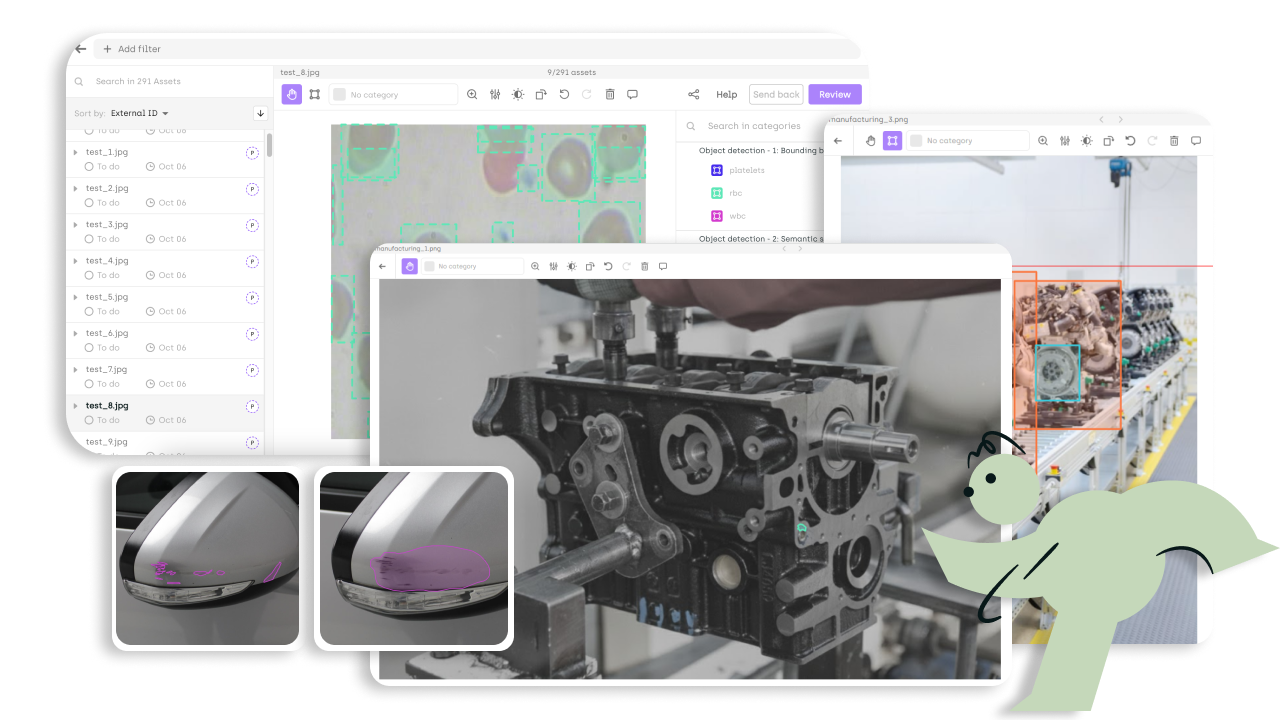
Task: Select test_7.jpg in the asset list
Action: 166,376
